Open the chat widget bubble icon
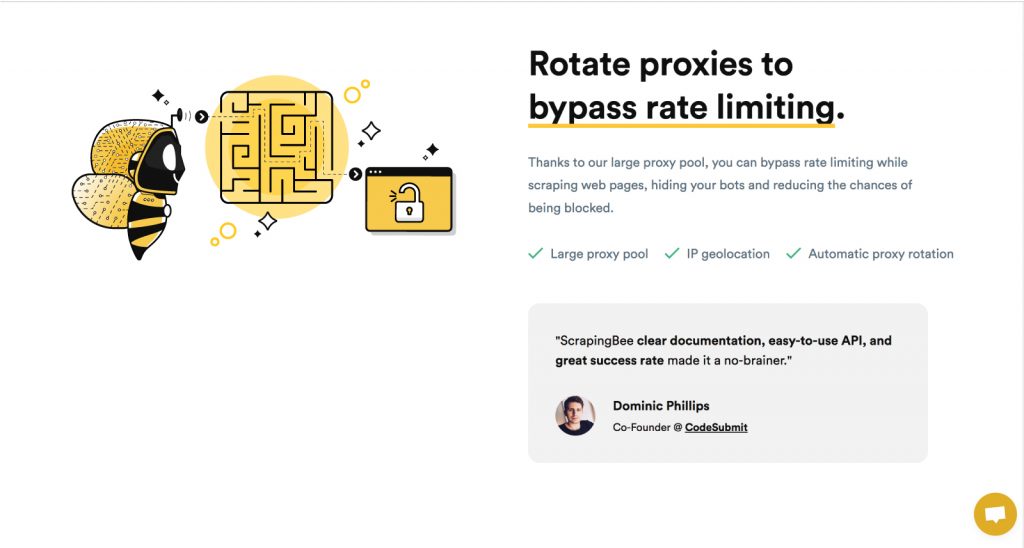The height and width of the screenshot is (548, 1024). 995,514
